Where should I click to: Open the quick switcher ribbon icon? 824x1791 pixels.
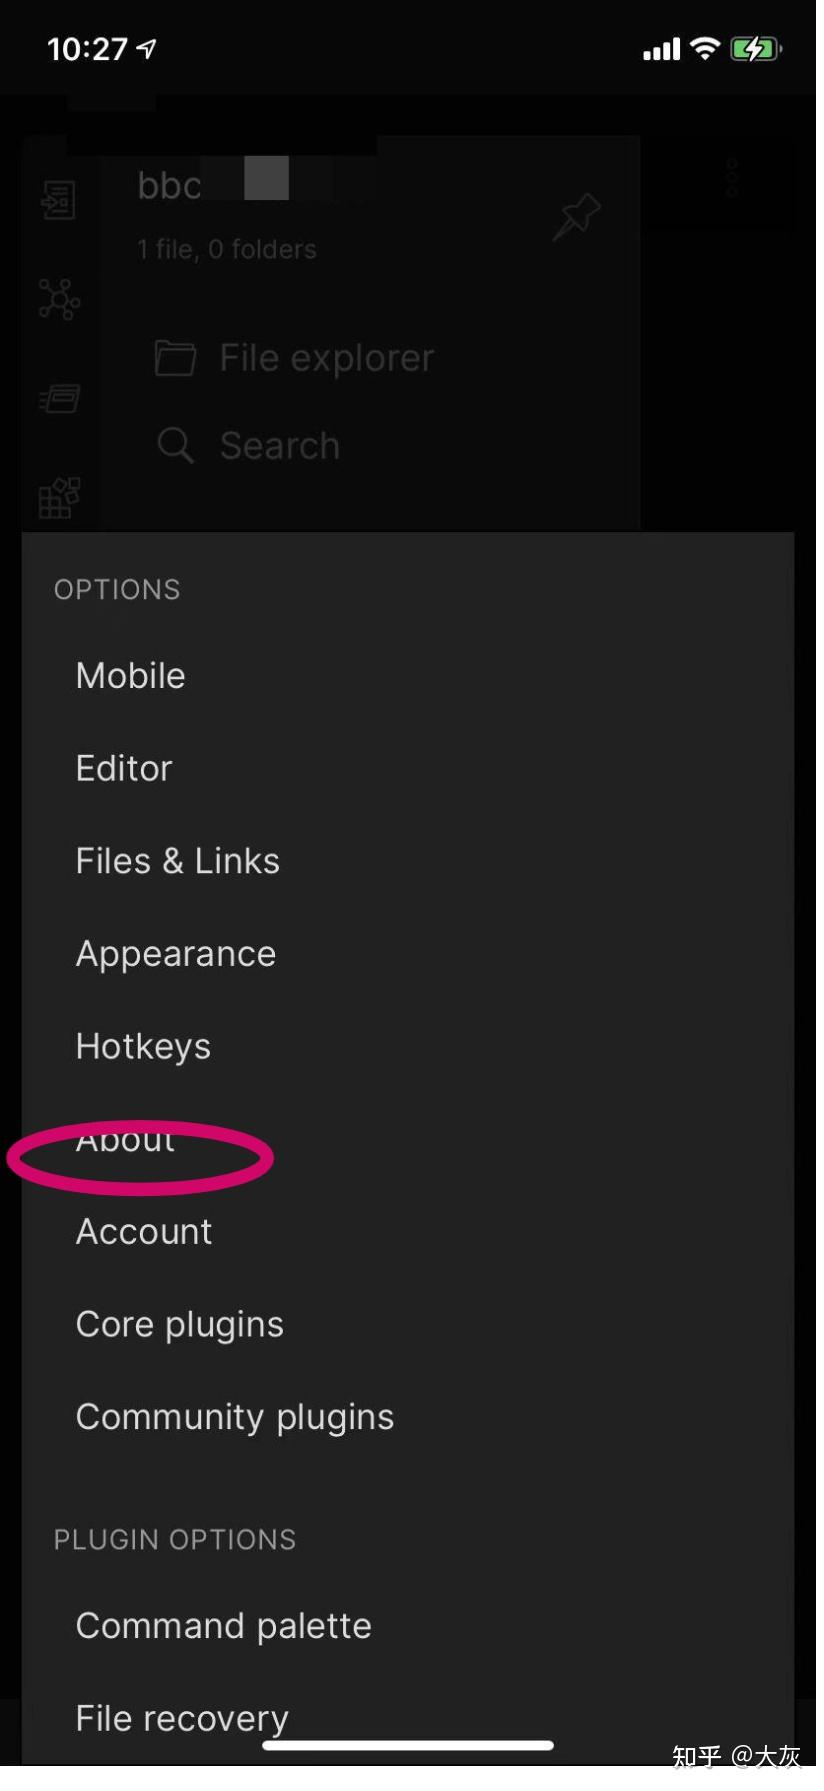[58, 200]
